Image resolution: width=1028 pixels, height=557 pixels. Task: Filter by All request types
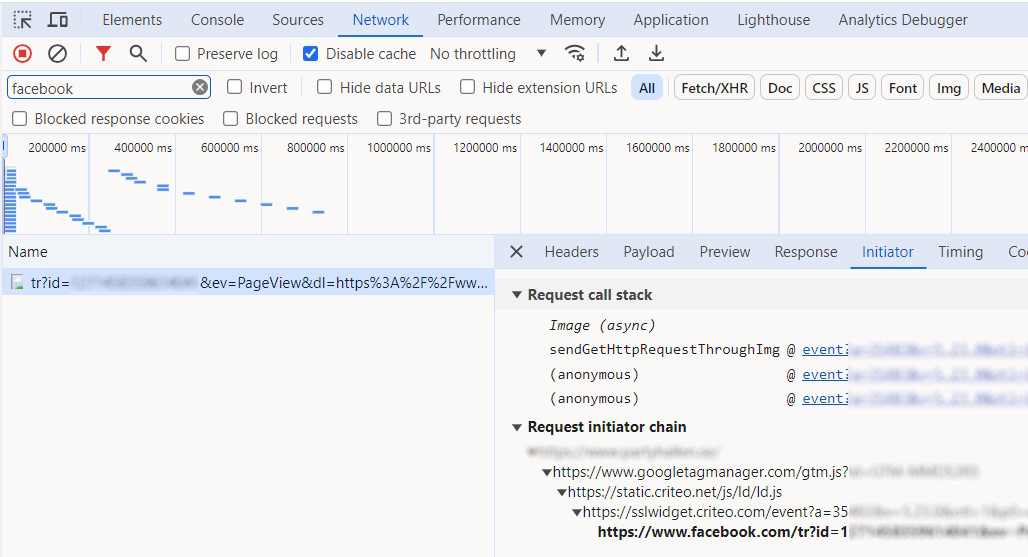click(x=647, y=88)
